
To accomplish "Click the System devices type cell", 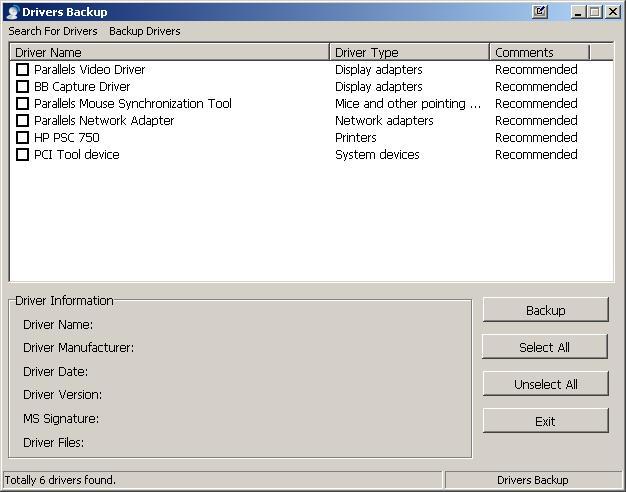I will [x=377, y=155].
